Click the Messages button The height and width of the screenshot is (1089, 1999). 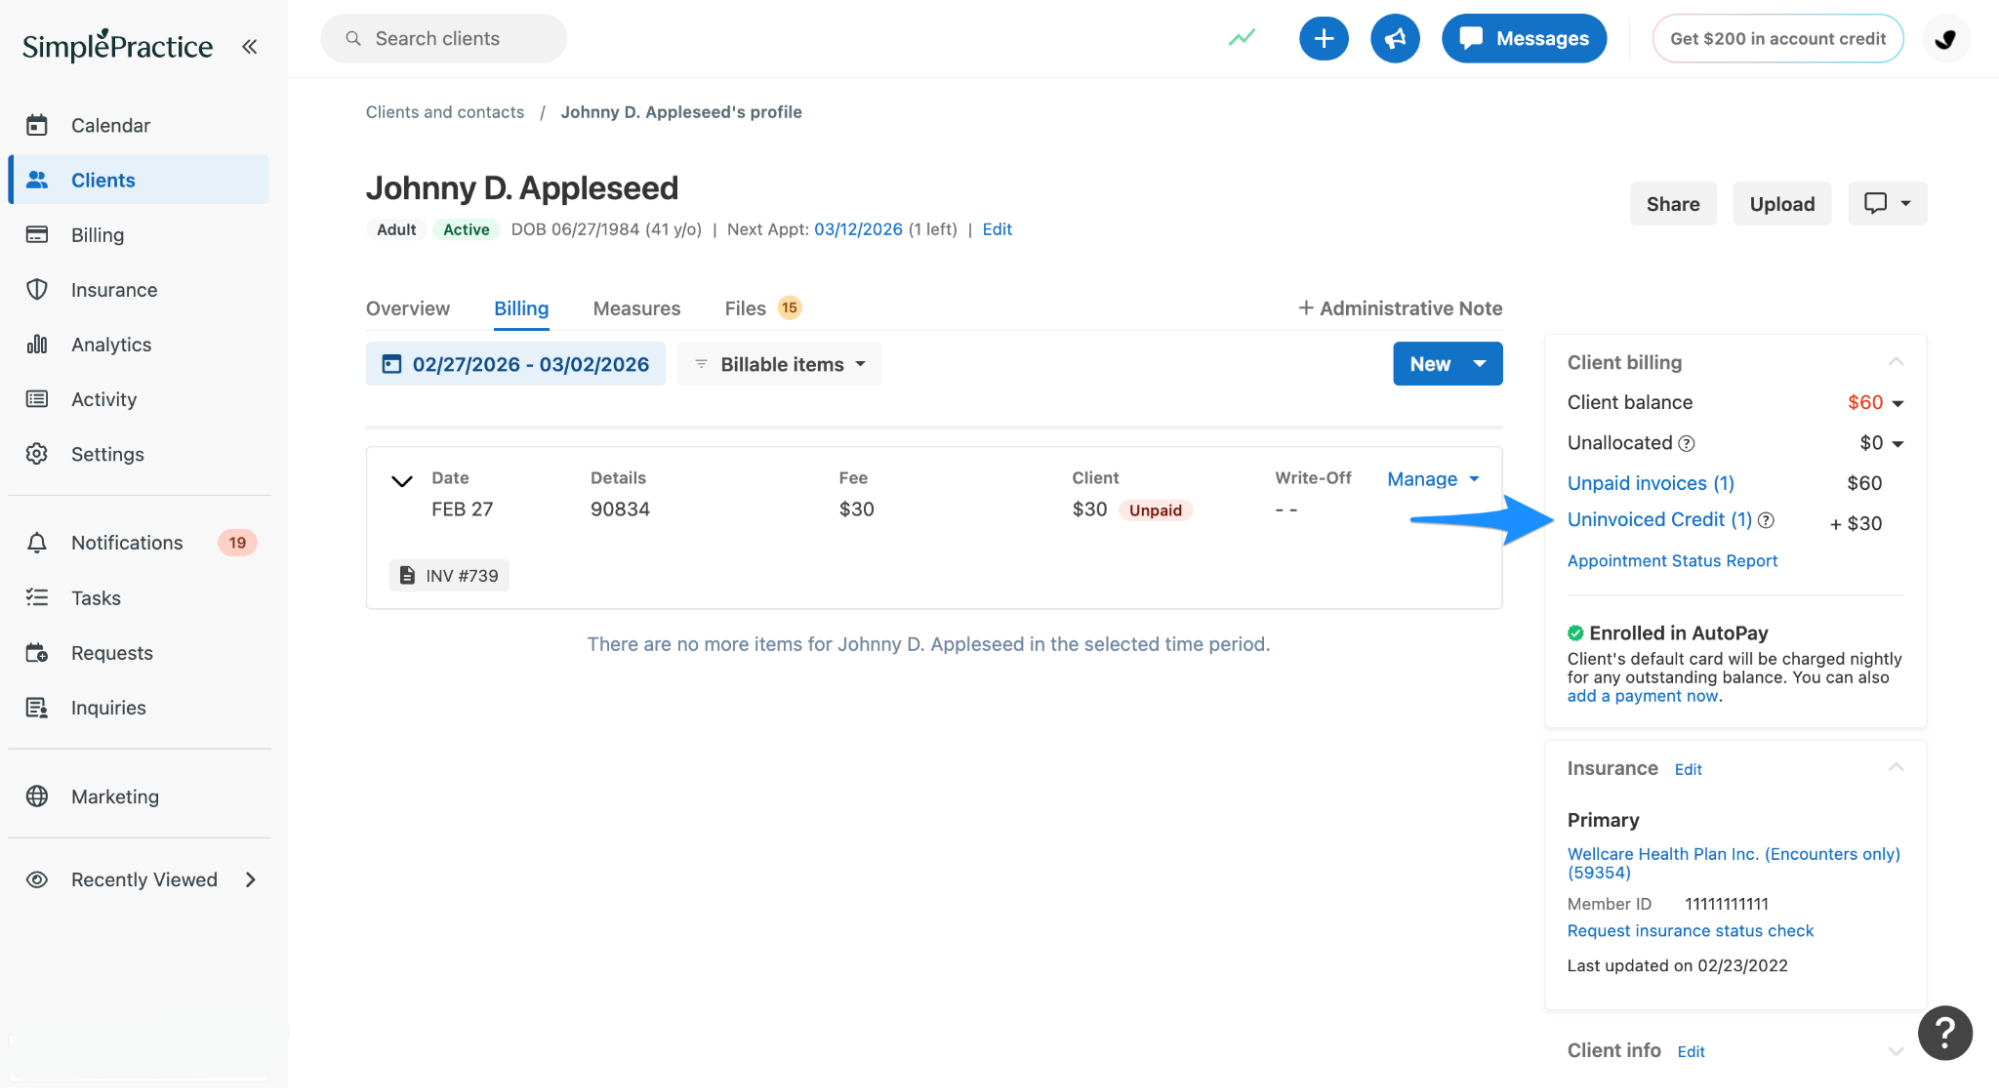[1524, 38]
